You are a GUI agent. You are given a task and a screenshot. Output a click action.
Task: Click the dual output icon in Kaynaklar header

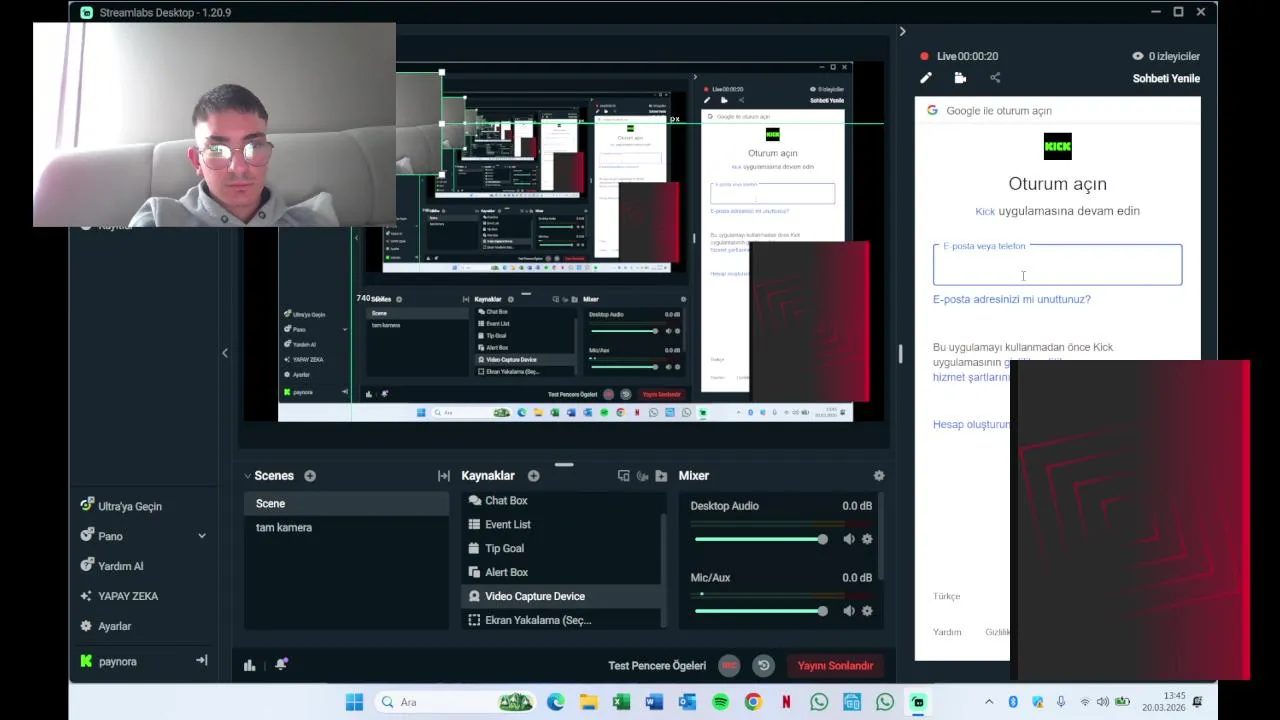[624, 476]
